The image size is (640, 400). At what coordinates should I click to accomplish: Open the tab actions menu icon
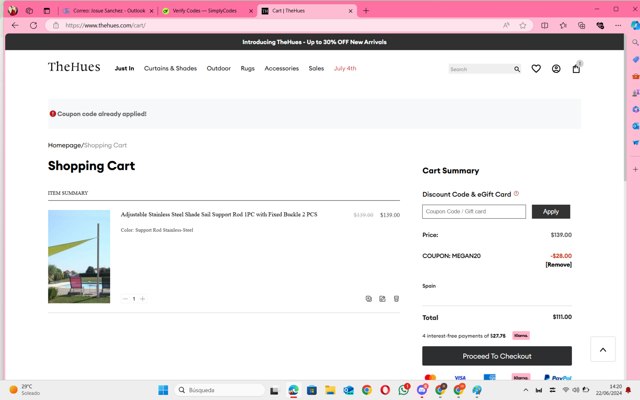pyautogui.click(x=47, y=11)
